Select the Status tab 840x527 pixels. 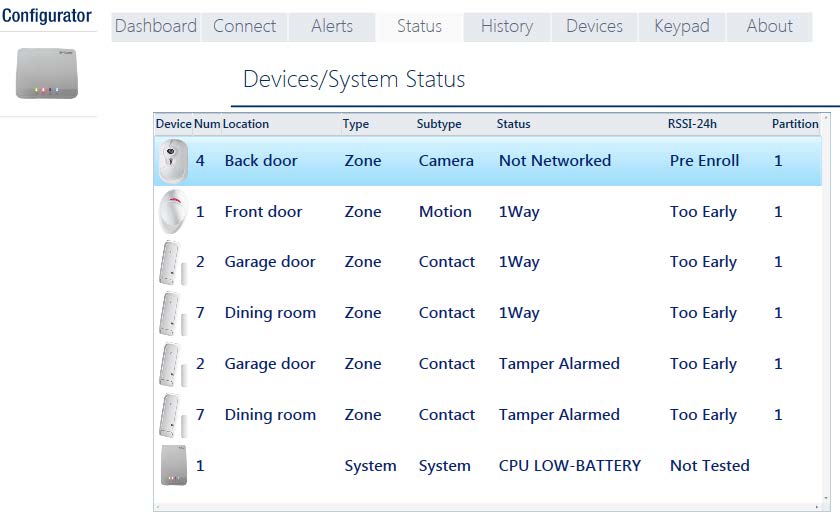coord(419,27)
